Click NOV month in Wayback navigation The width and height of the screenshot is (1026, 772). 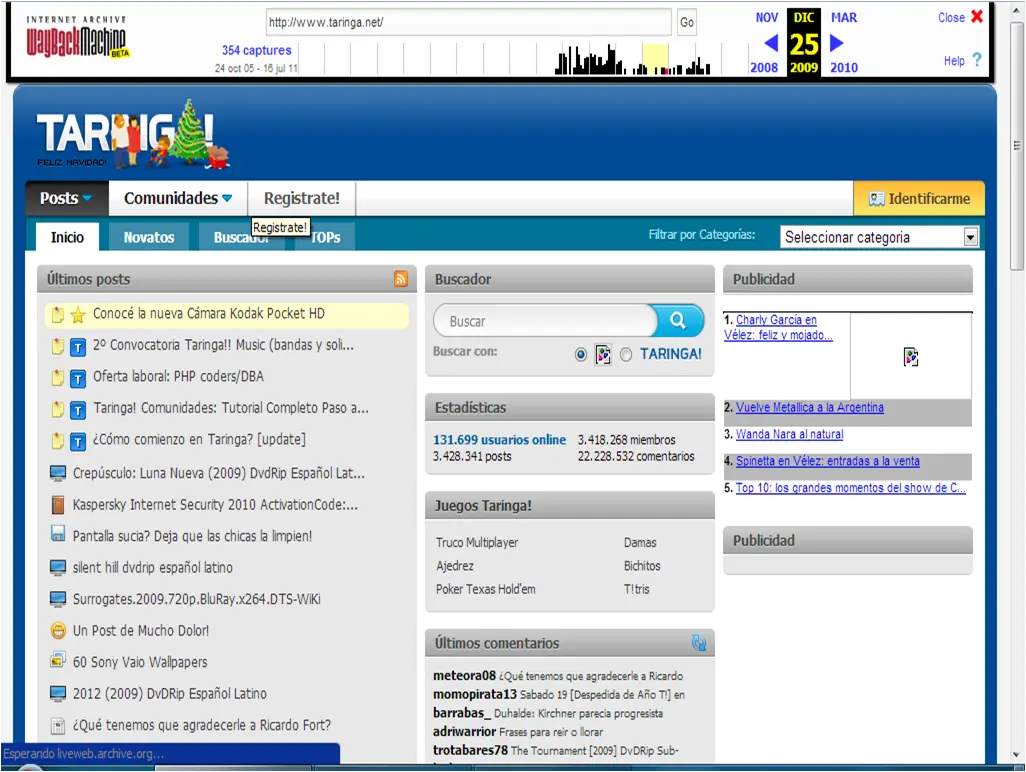click(x=767, y=18)
